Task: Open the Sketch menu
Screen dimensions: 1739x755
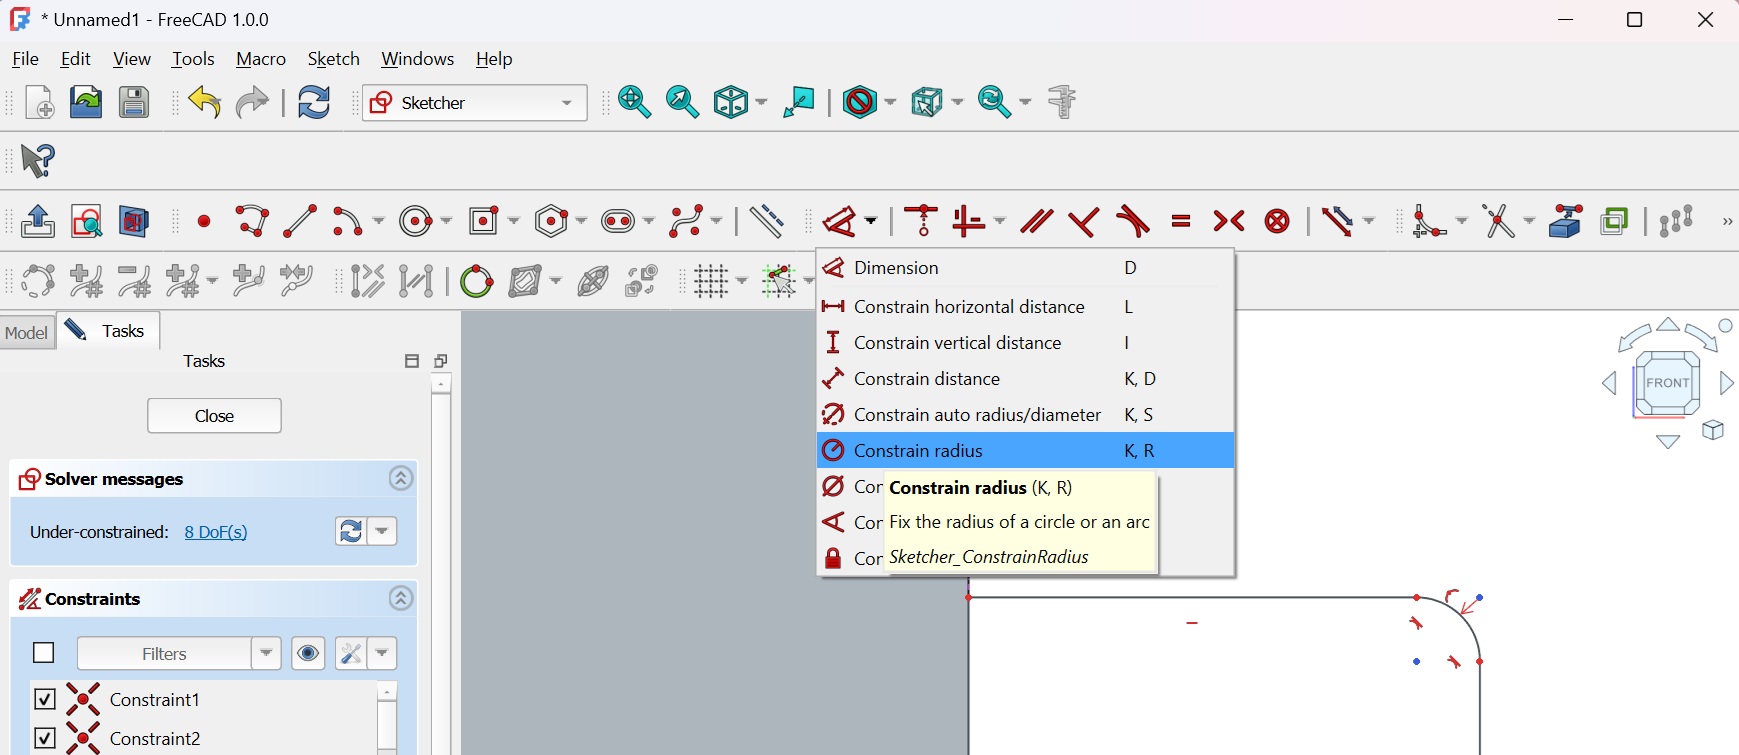Action: (x=333, y=59)
